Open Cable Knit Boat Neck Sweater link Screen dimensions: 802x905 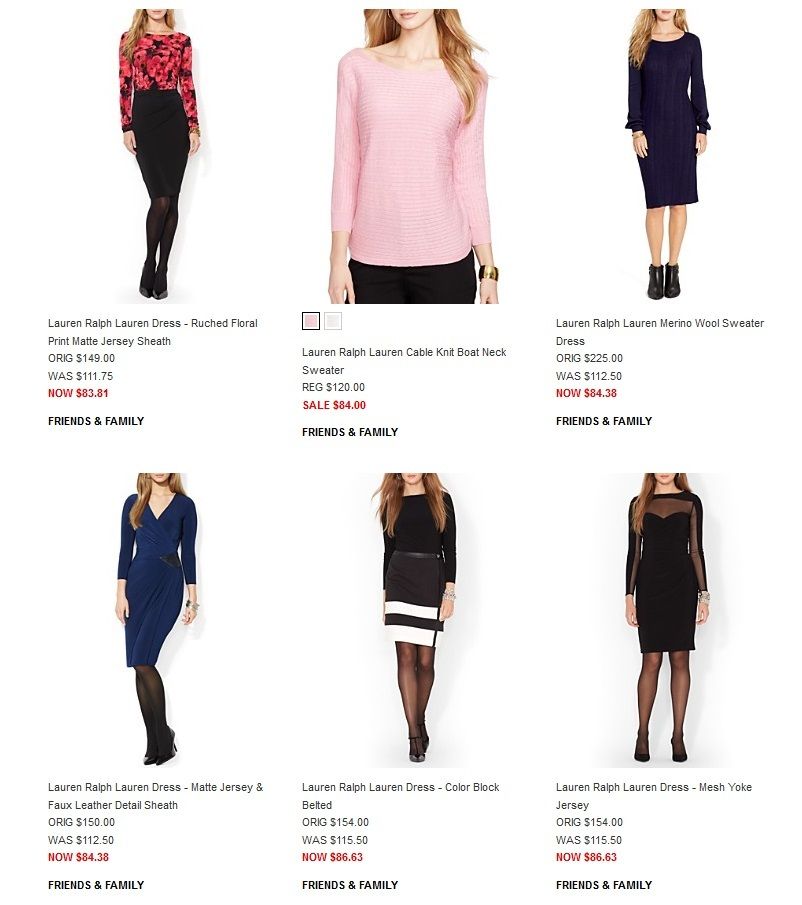pyautogui.click(x=404, y=361)
